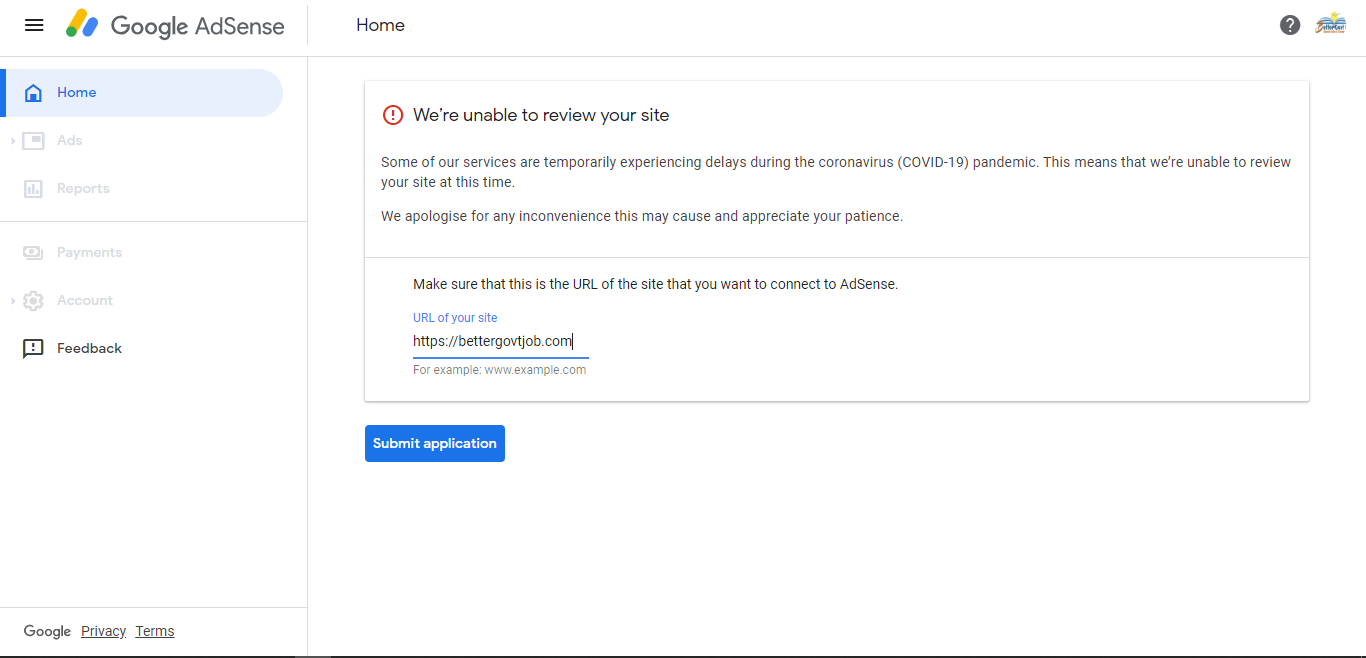This screenshot has width=1366, height=658.
Task: Click the red error alert icon
Action: tap(393, 115)
